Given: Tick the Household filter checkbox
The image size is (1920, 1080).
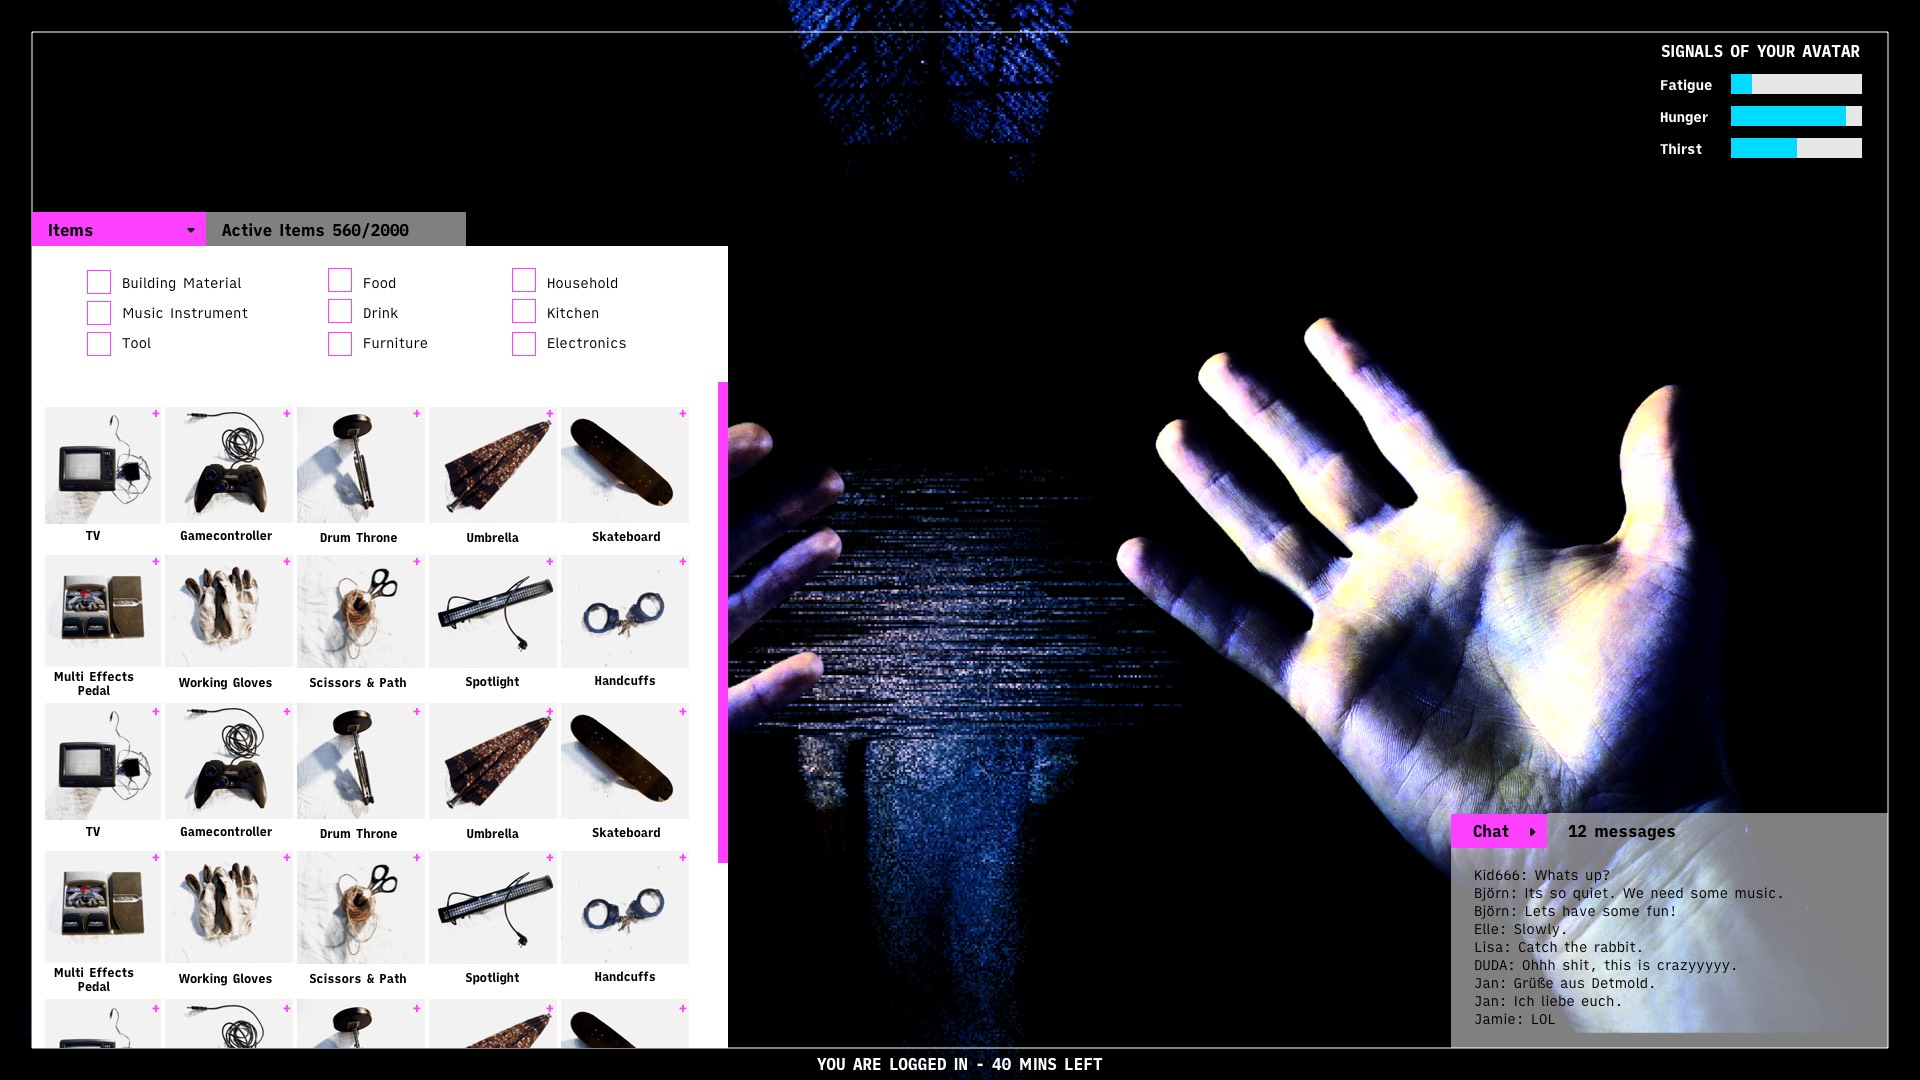Looking at the screenshot, I should tap(524, 280).
